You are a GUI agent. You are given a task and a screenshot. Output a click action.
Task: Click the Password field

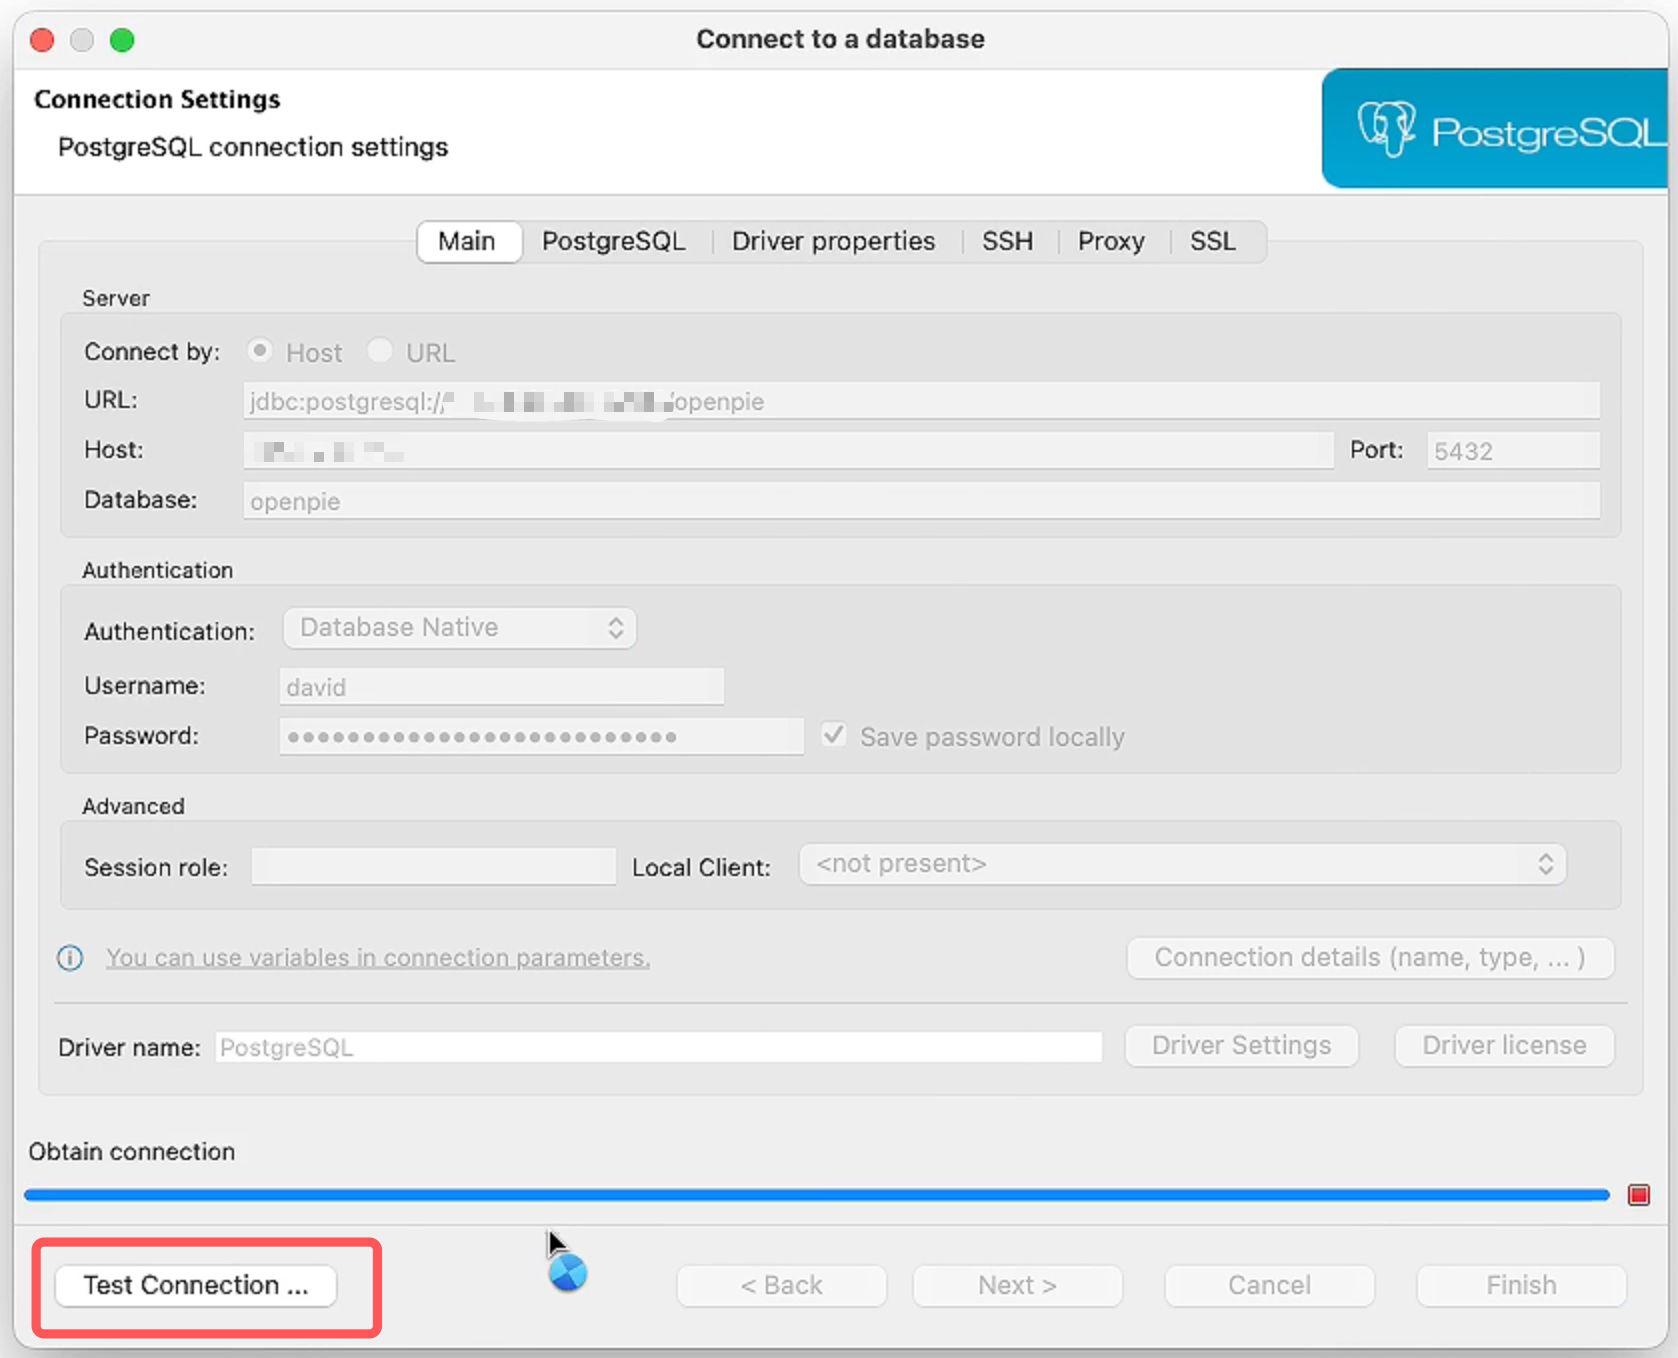point(541,737)
